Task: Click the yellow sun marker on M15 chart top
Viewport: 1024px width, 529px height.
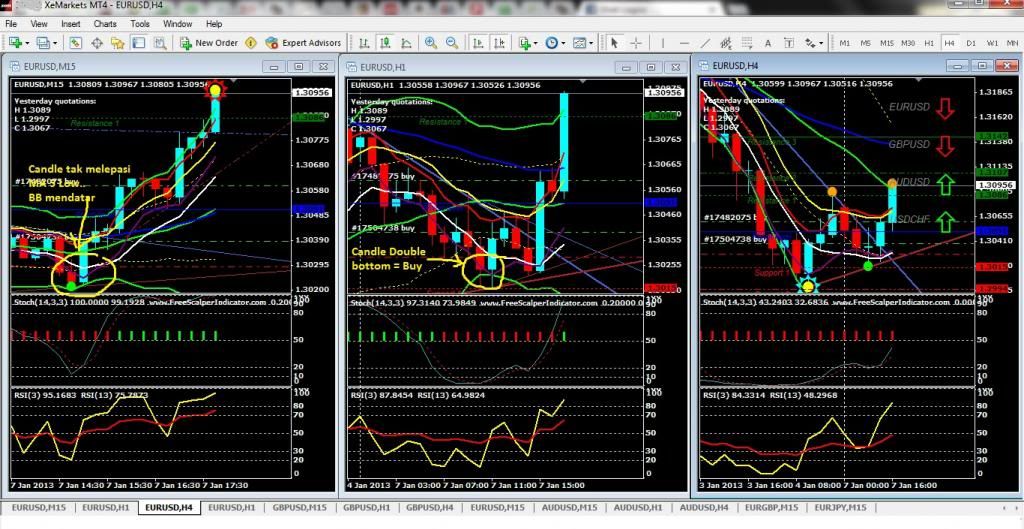Action: pyautogui.click(x=214, y=91)
